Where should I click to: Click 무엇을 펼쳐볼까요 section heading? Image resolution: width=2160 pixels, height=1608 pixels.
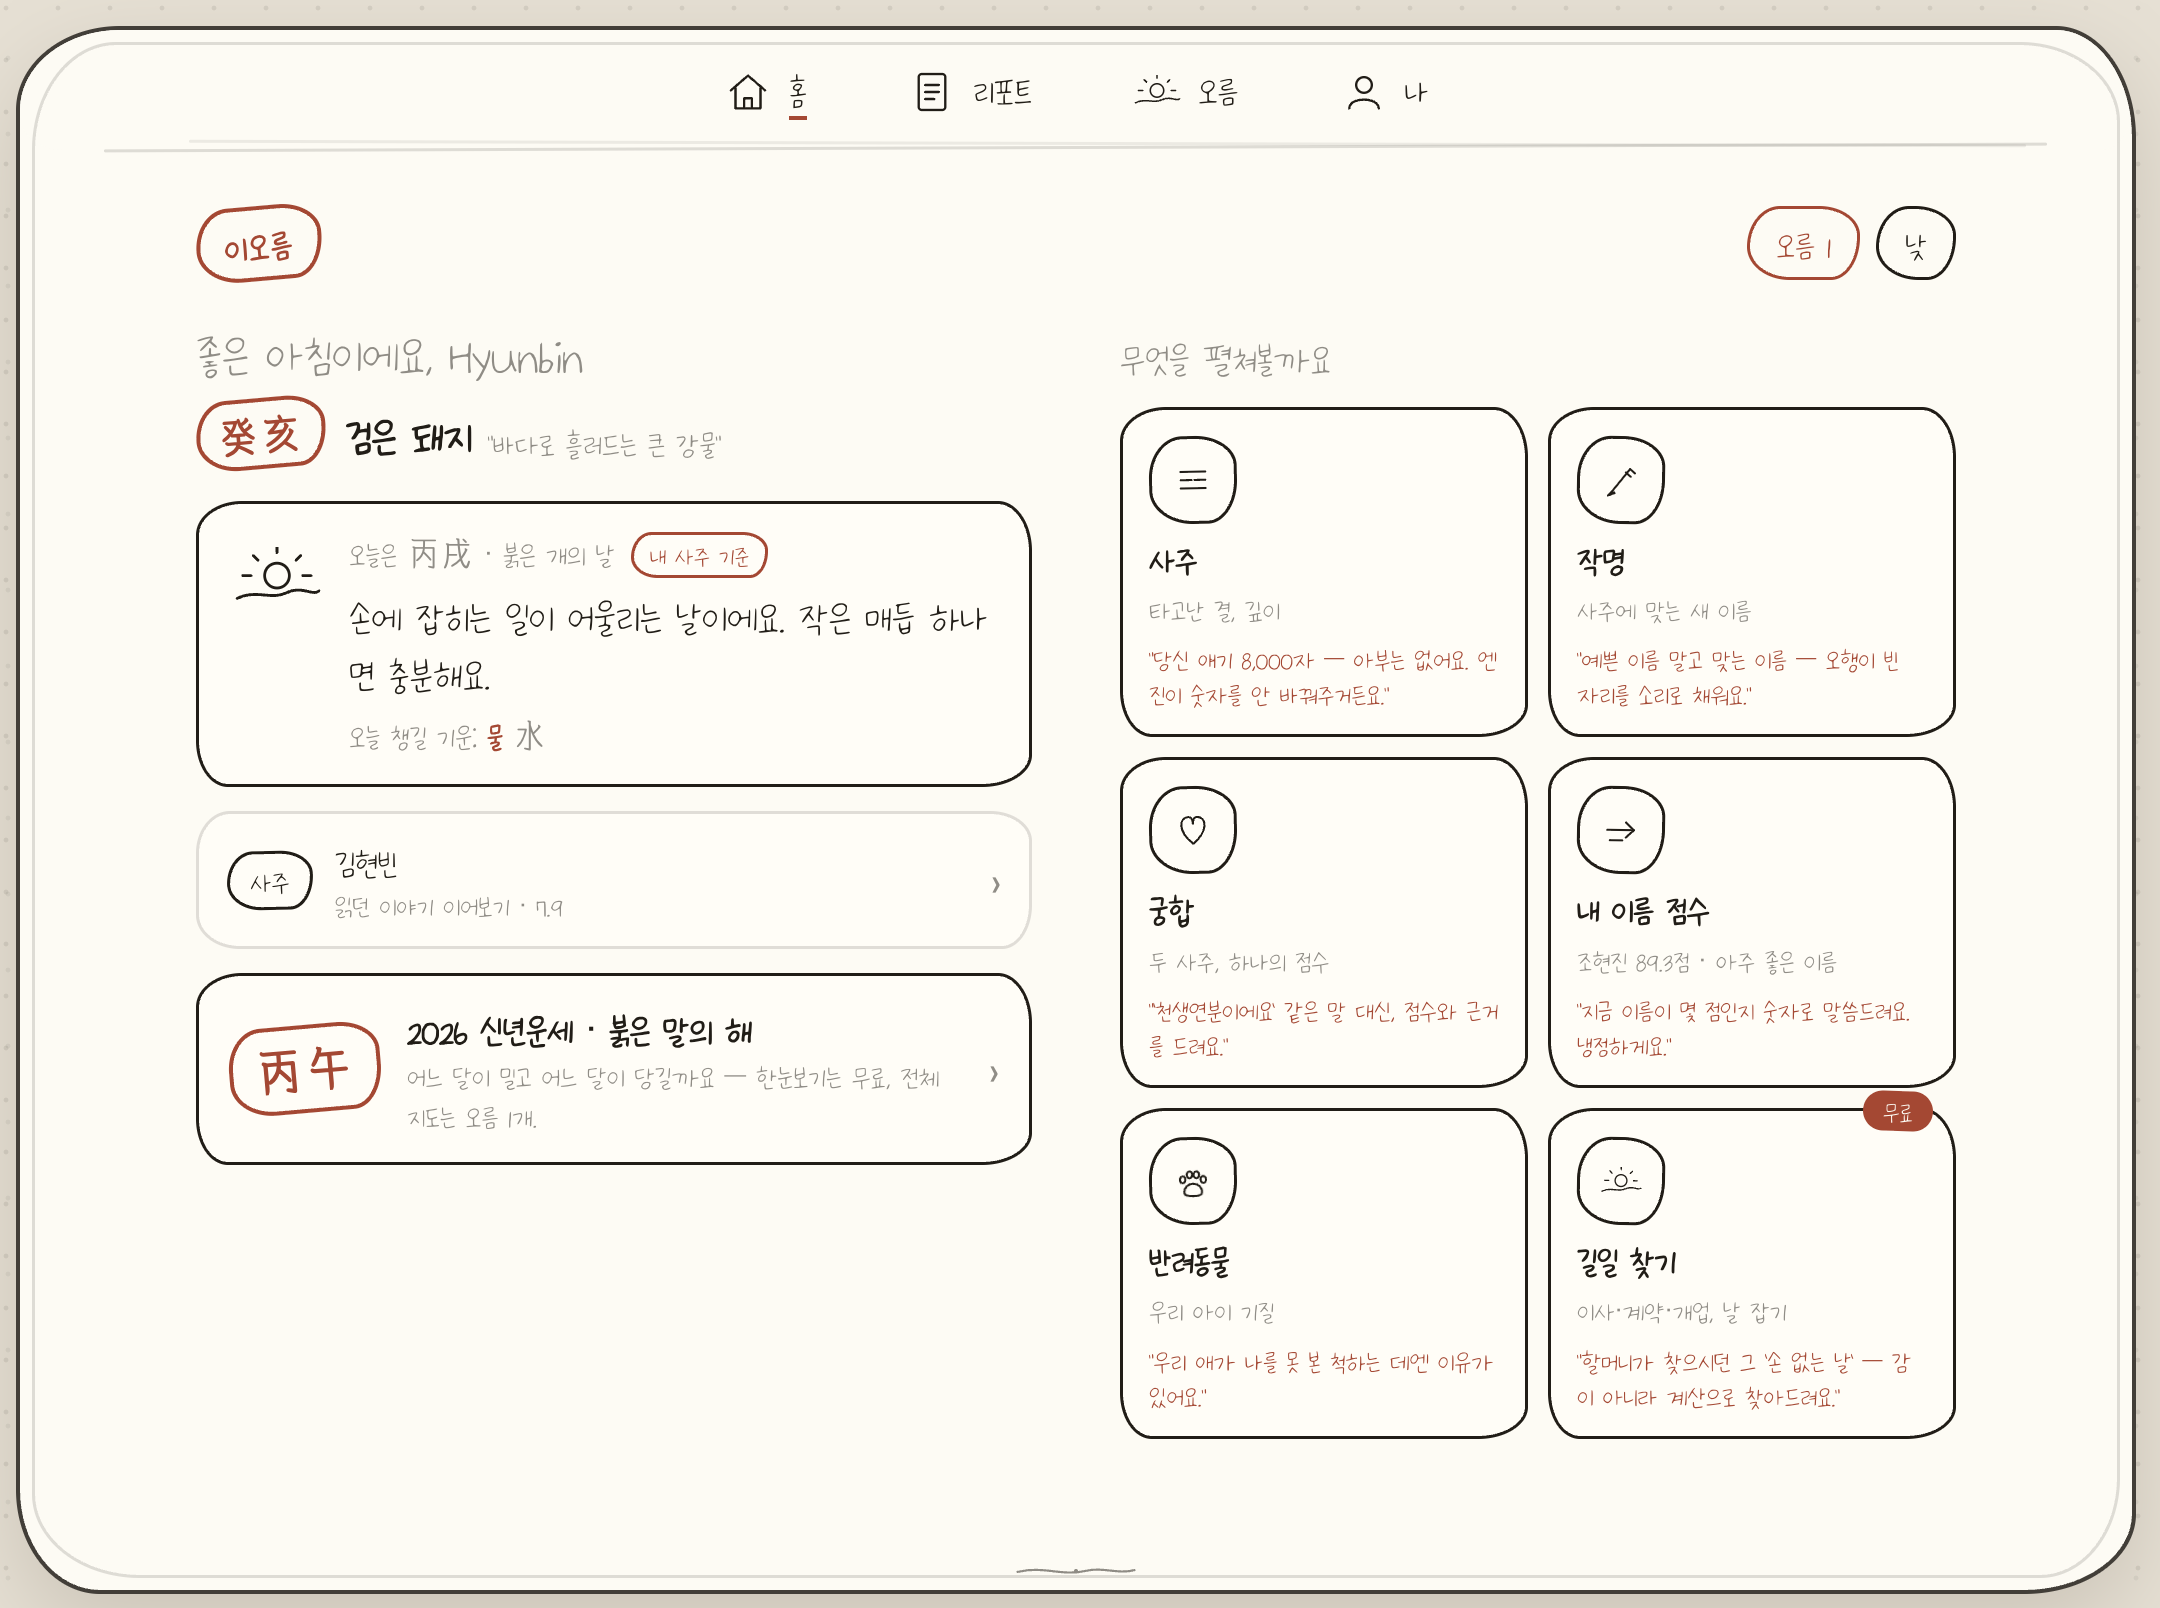1225,360
